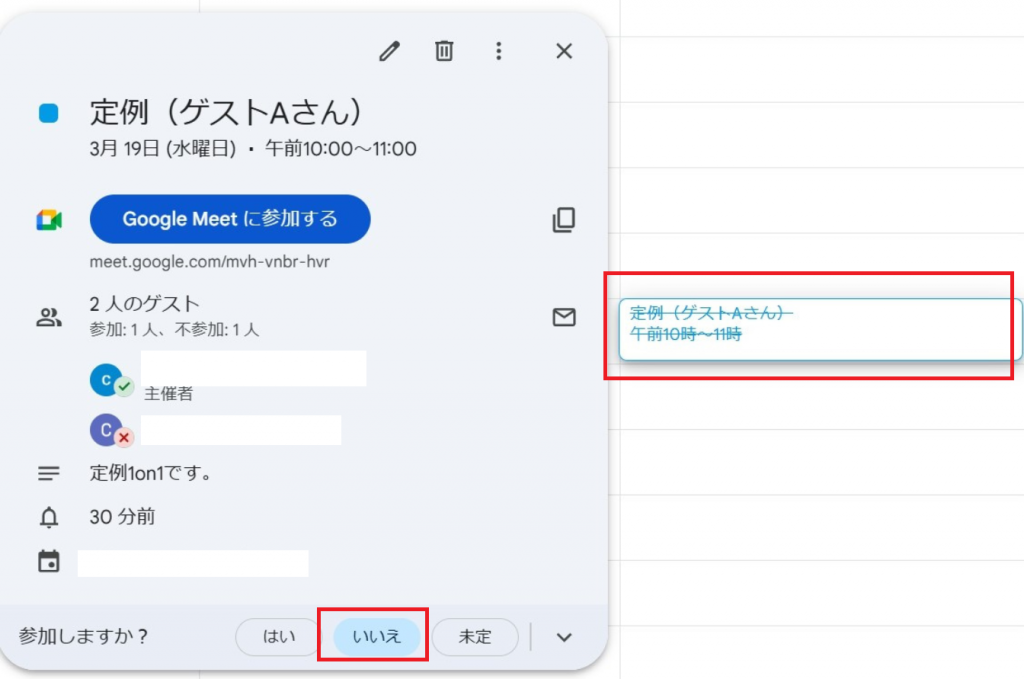Email guests using the envelope icon
The image size is (1024, 679).
[x=564, y=317]
